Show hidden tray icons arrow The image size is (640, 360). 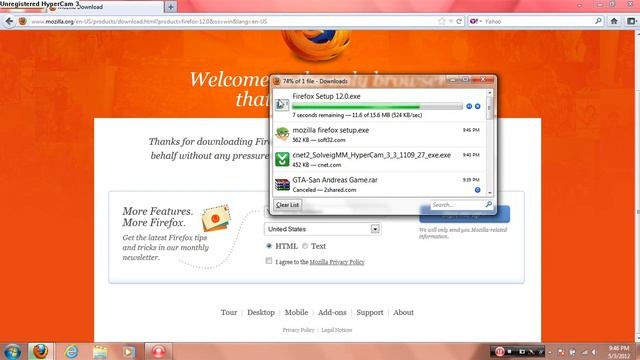click(550, 352)
